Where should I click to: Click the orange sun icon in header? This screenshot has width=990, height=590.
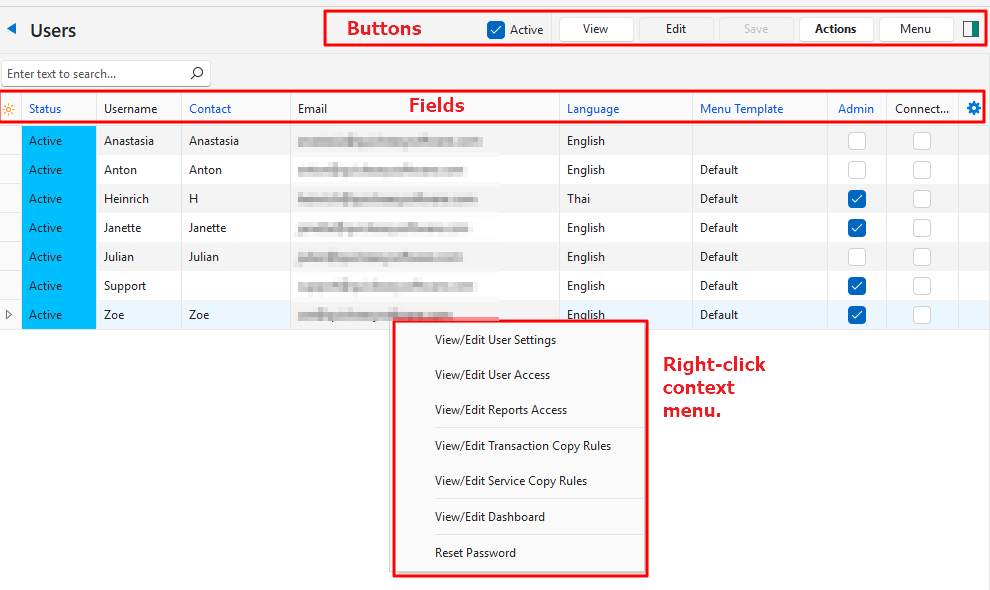pos(9,109)
